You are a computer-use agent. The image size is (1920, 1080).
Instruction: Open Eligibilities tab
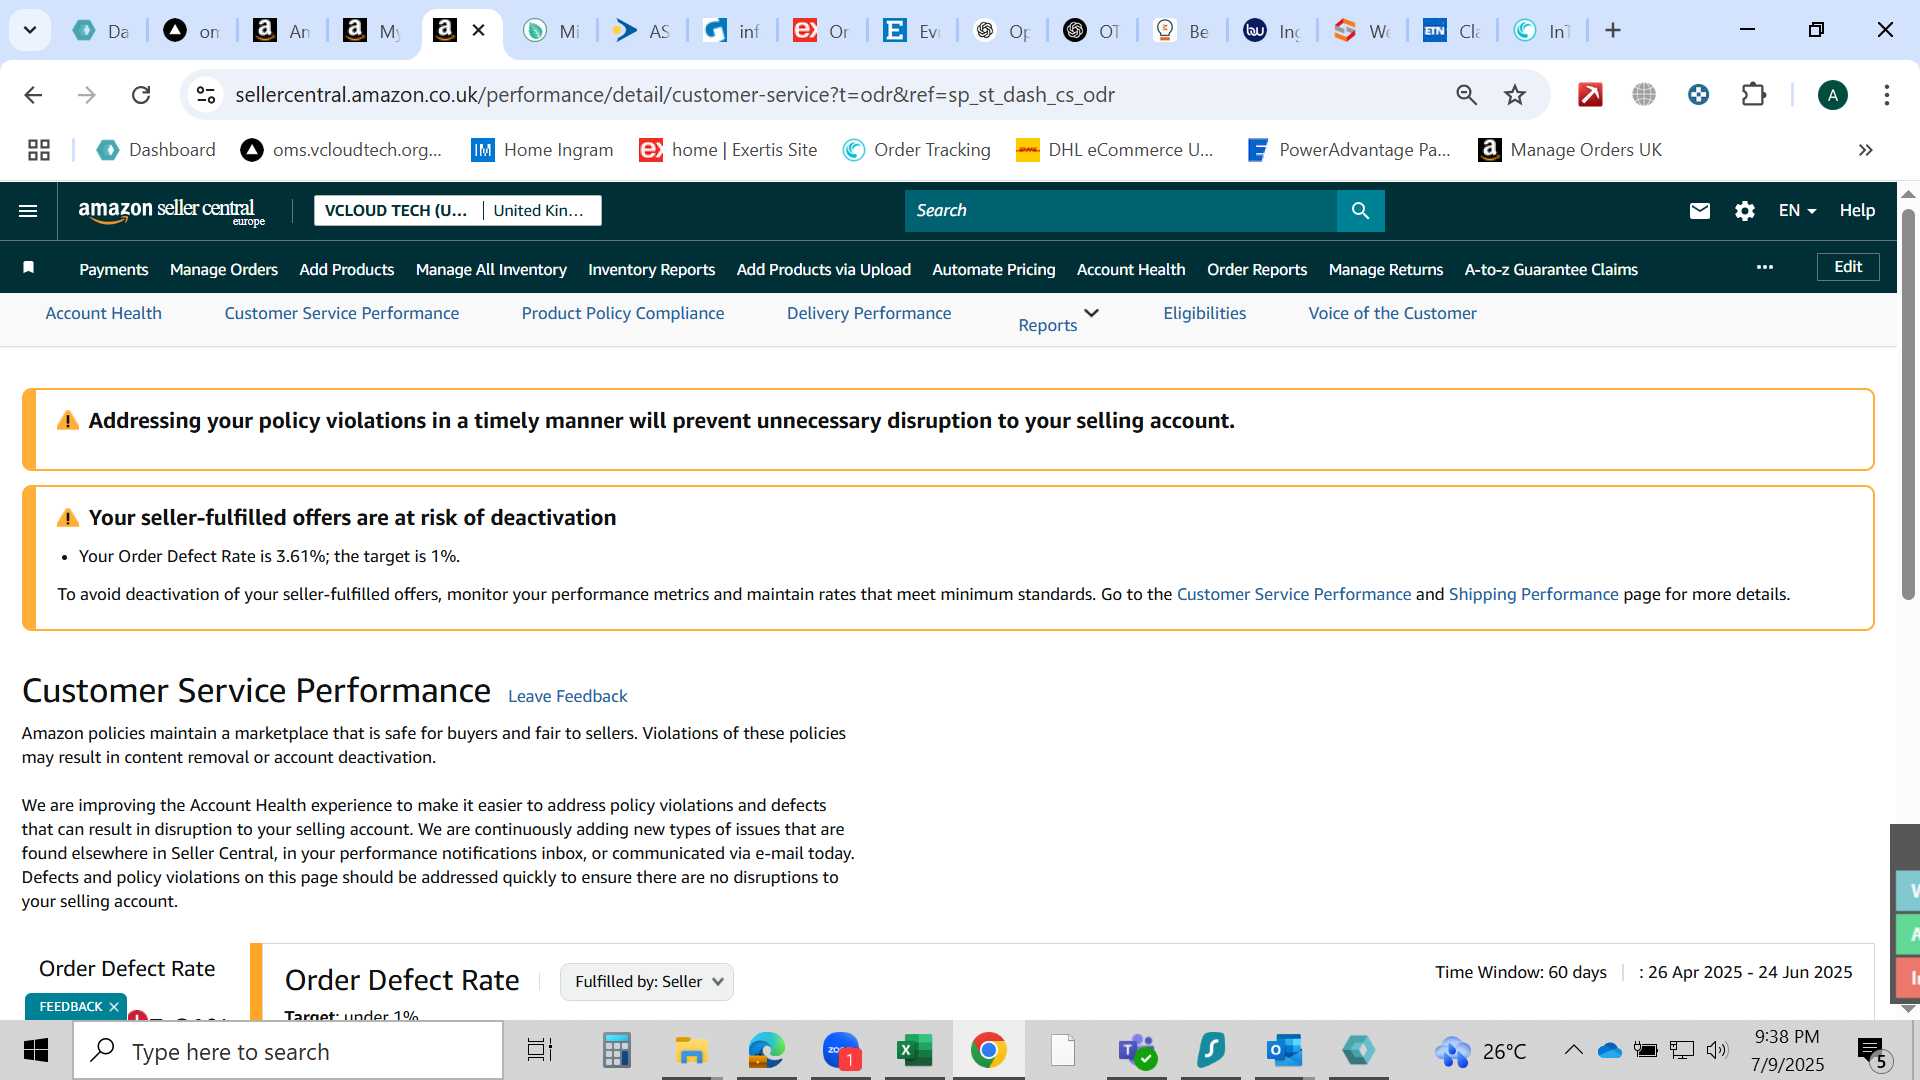click(1205, 313)
